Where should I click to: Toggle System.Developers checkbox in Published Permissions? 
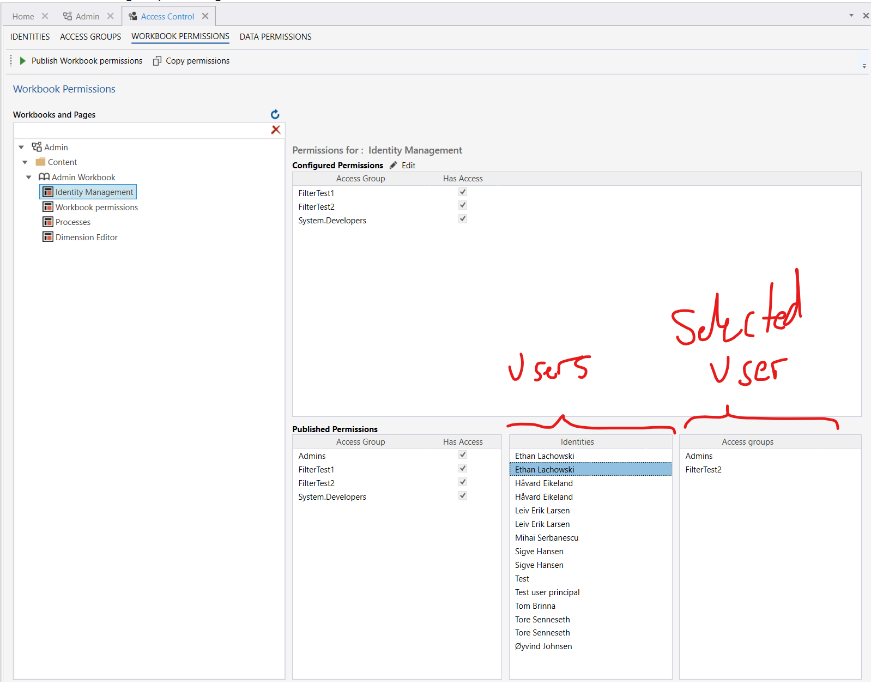462,497
